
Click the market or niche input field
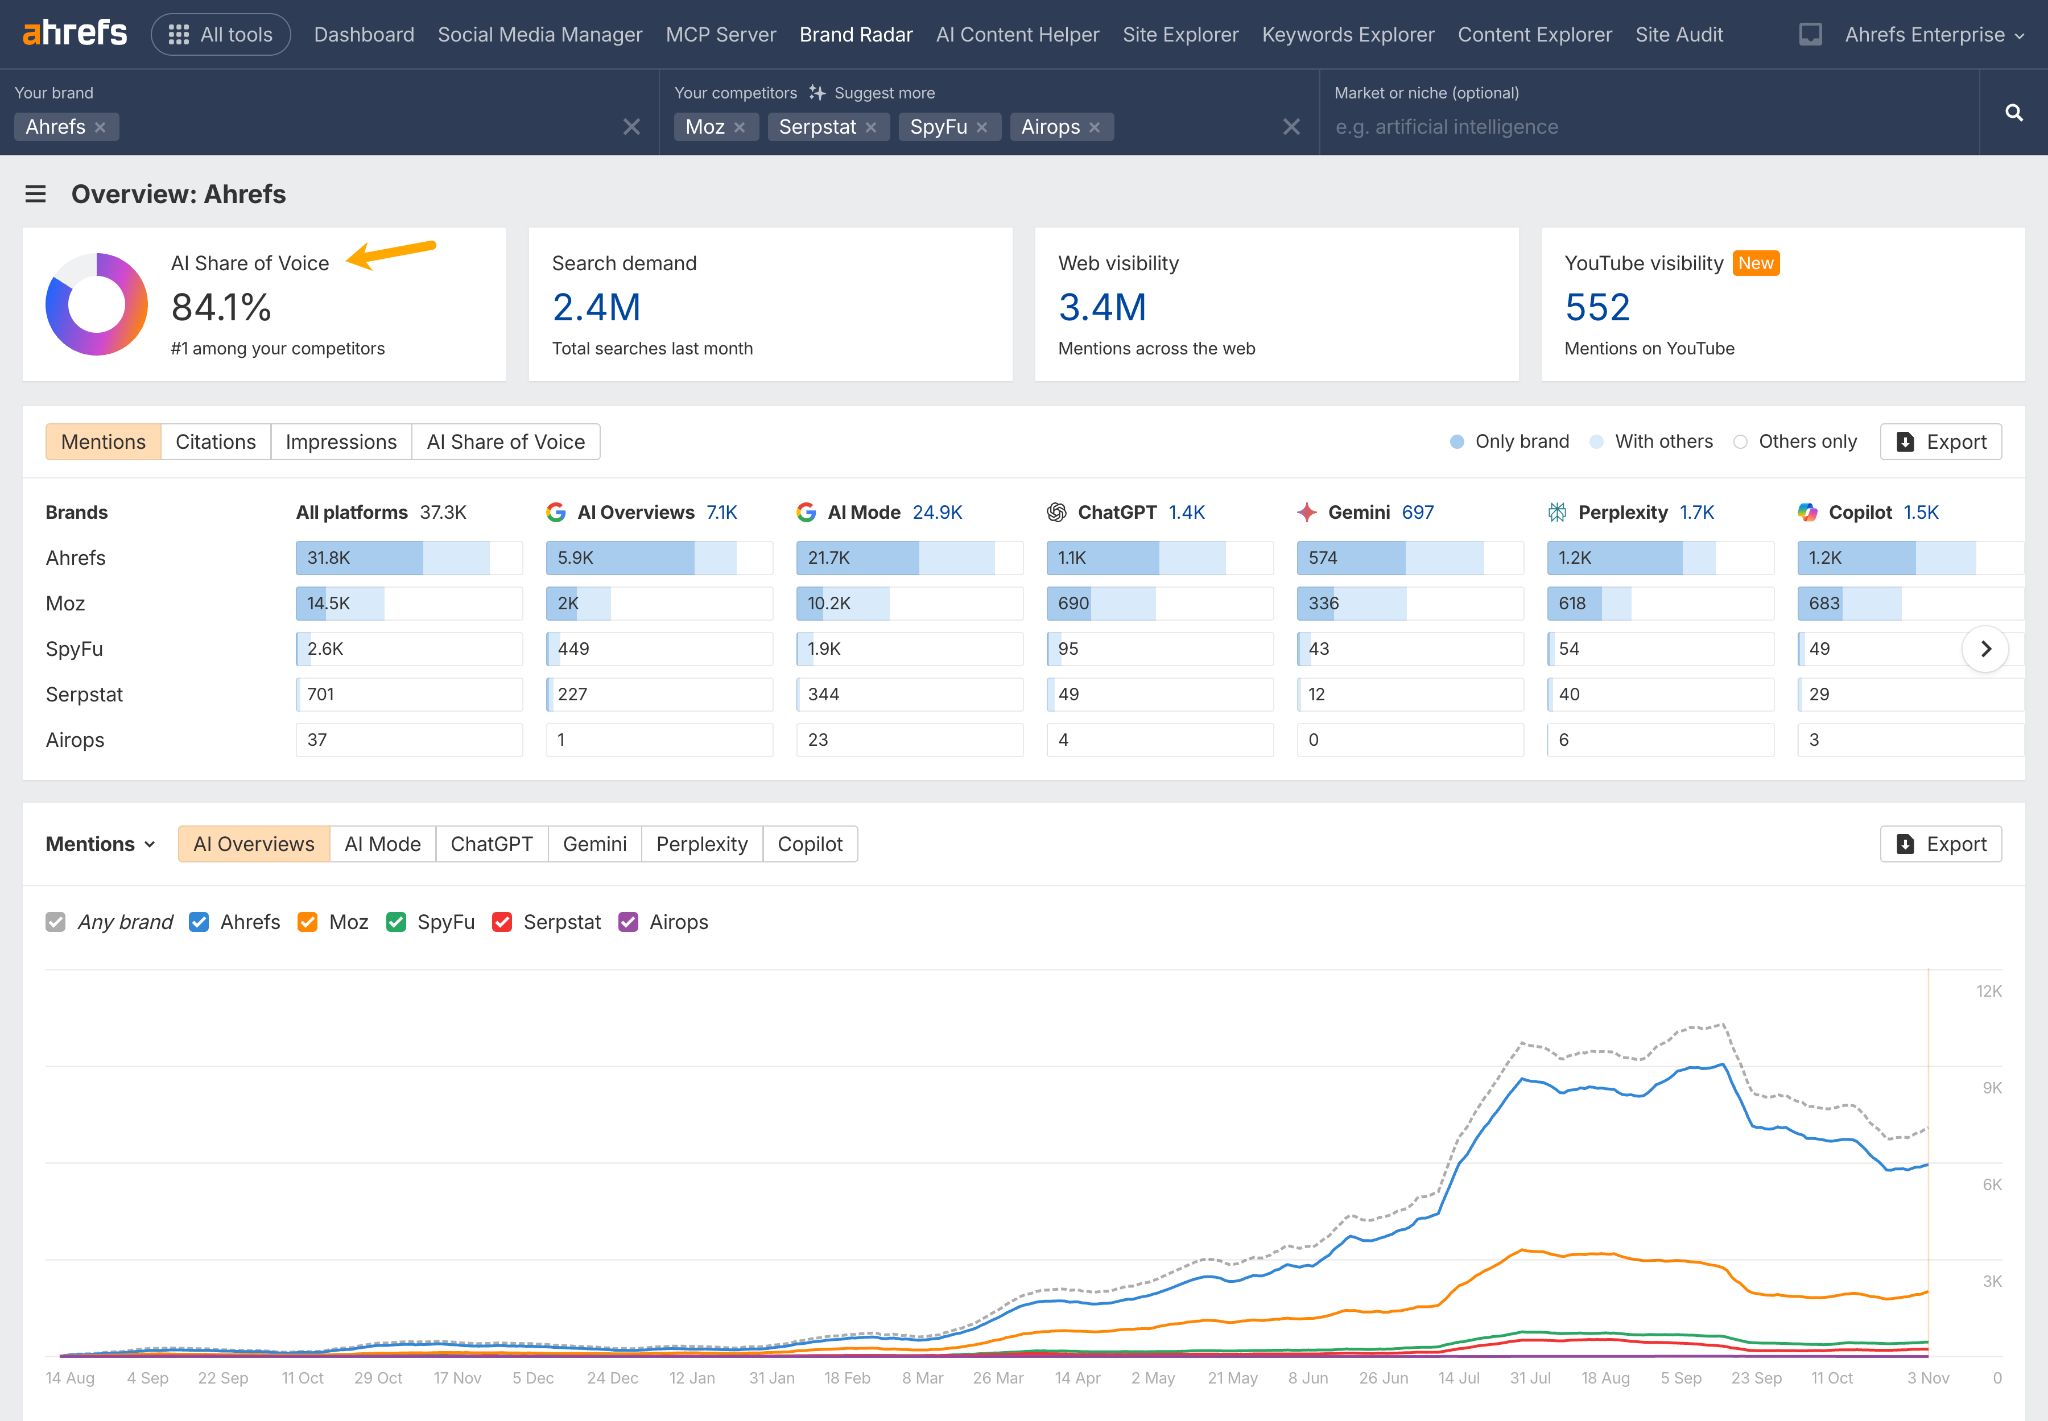pos(1600,127)
